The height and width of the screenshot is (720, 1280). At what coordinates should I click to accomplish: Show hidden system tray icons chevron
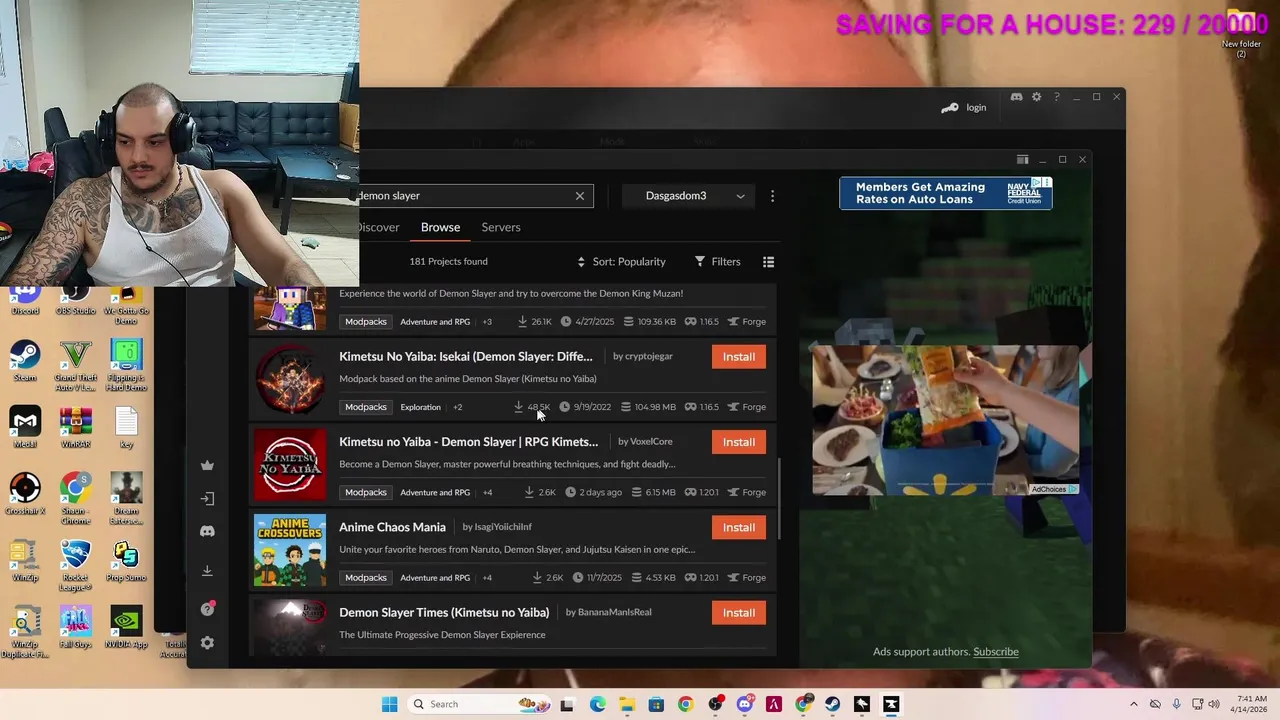1133,704
